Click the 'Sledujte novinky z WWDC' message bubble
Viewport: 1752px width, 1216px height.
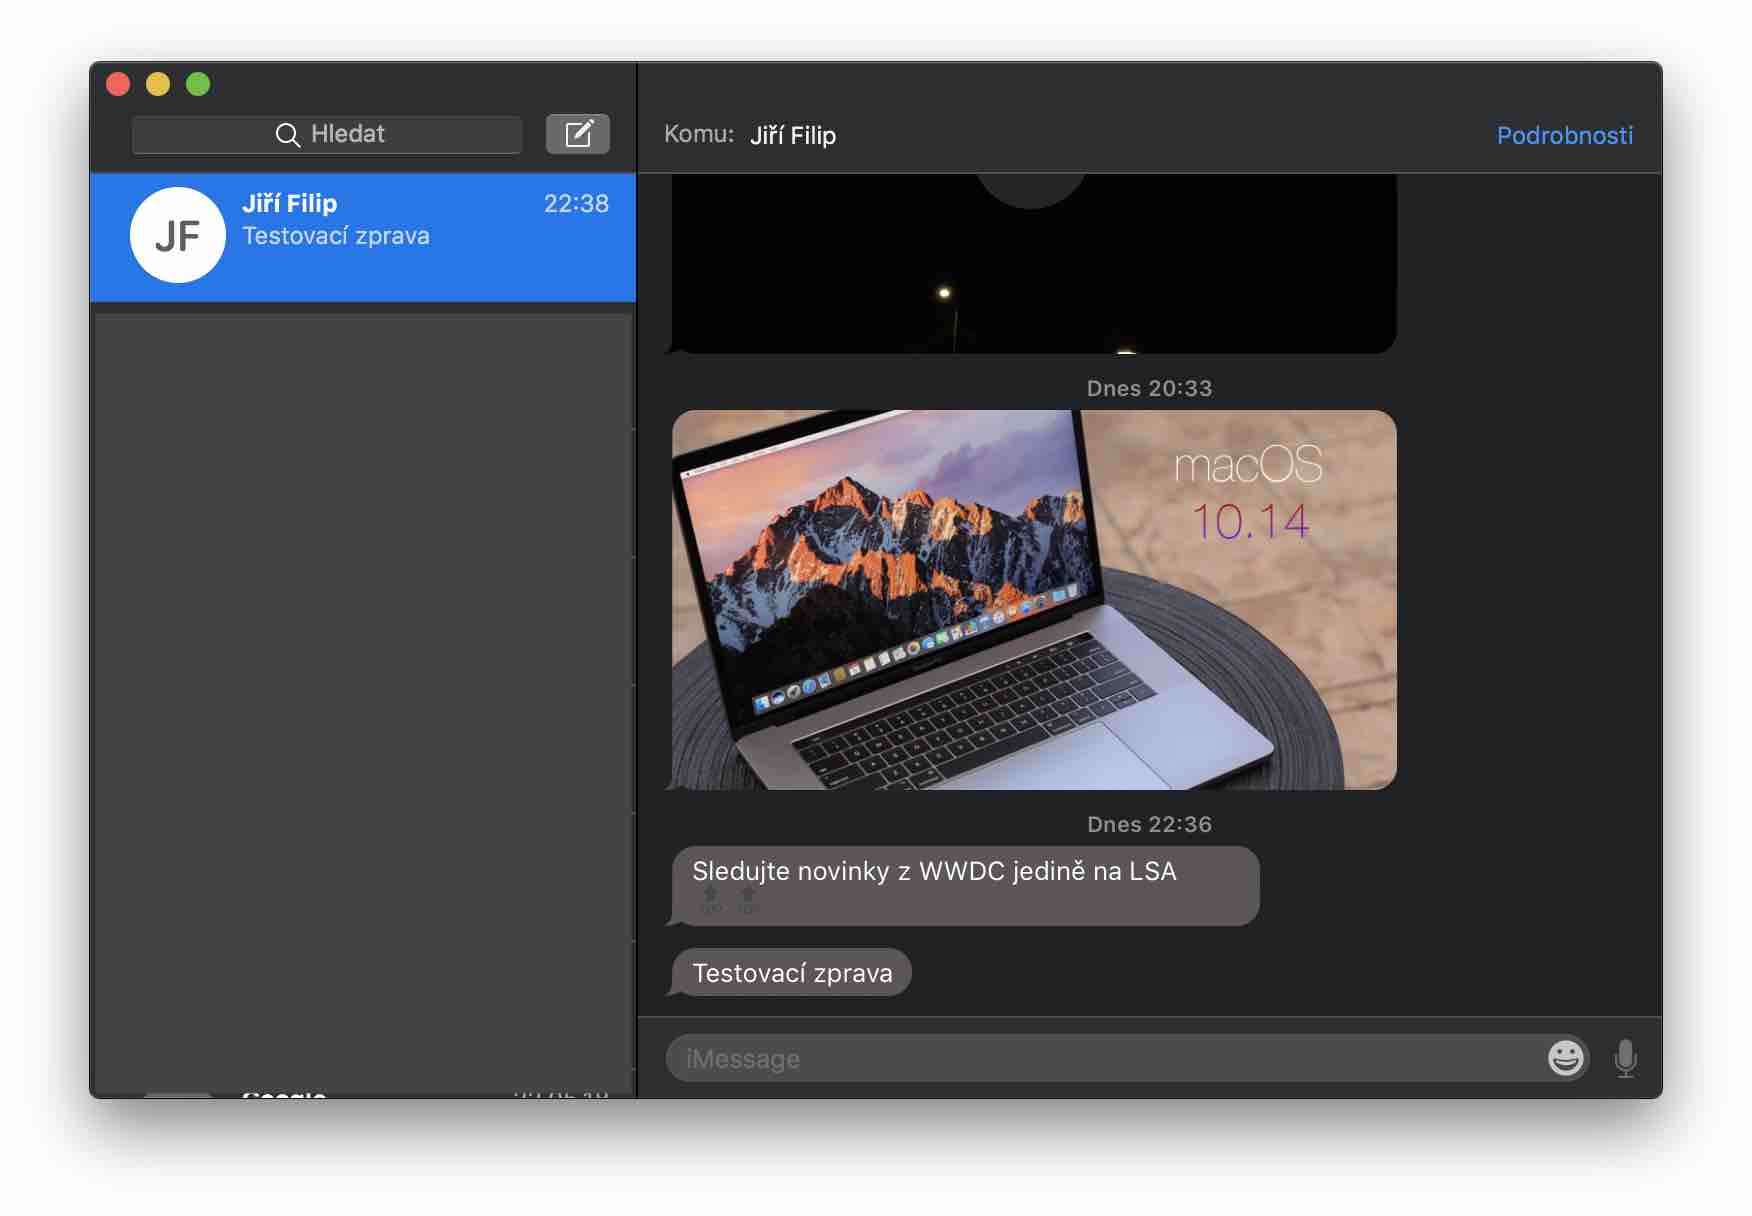coord(965,886)
